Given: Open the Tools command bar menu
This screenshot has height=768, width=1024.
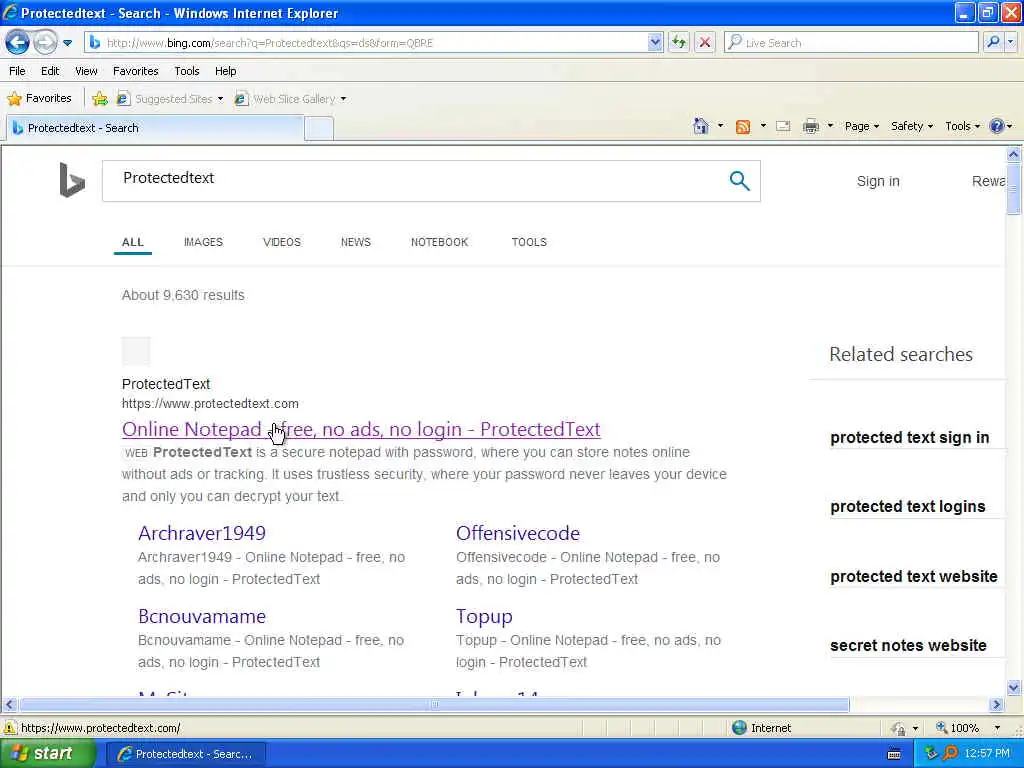Looking at the screenshot, I should tap(963, 126).
